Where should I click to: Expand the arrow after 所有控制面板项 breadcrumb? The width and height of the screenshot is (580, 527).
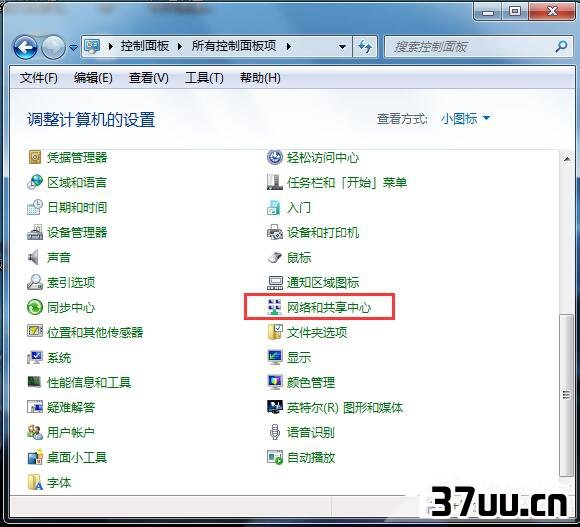click(289, 47)
